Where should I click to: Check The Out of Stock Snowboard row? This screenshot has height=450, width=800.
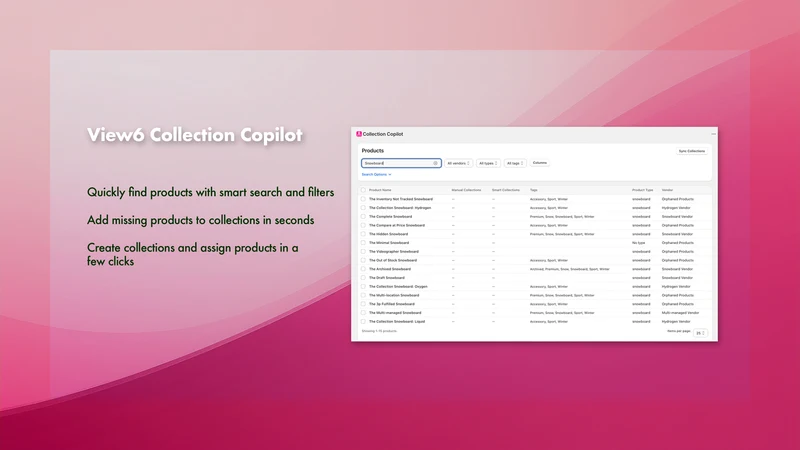tap(363, 260)
